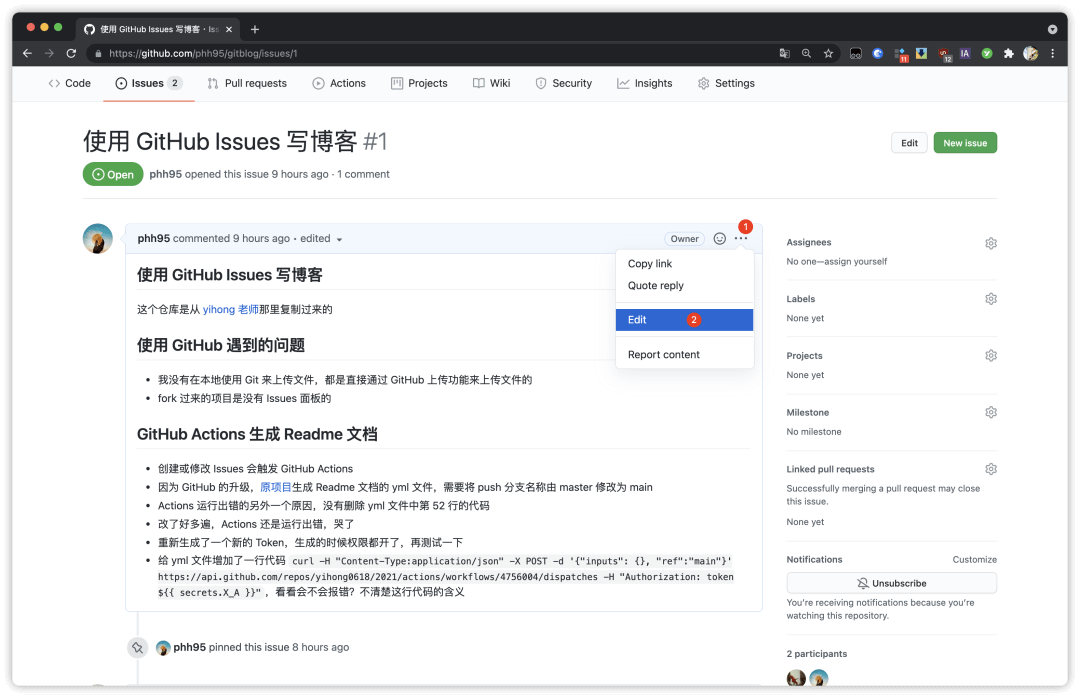Click 'No milestone' text
The width and height of the screenshot is (1080, 698).
tap(813, 432)
